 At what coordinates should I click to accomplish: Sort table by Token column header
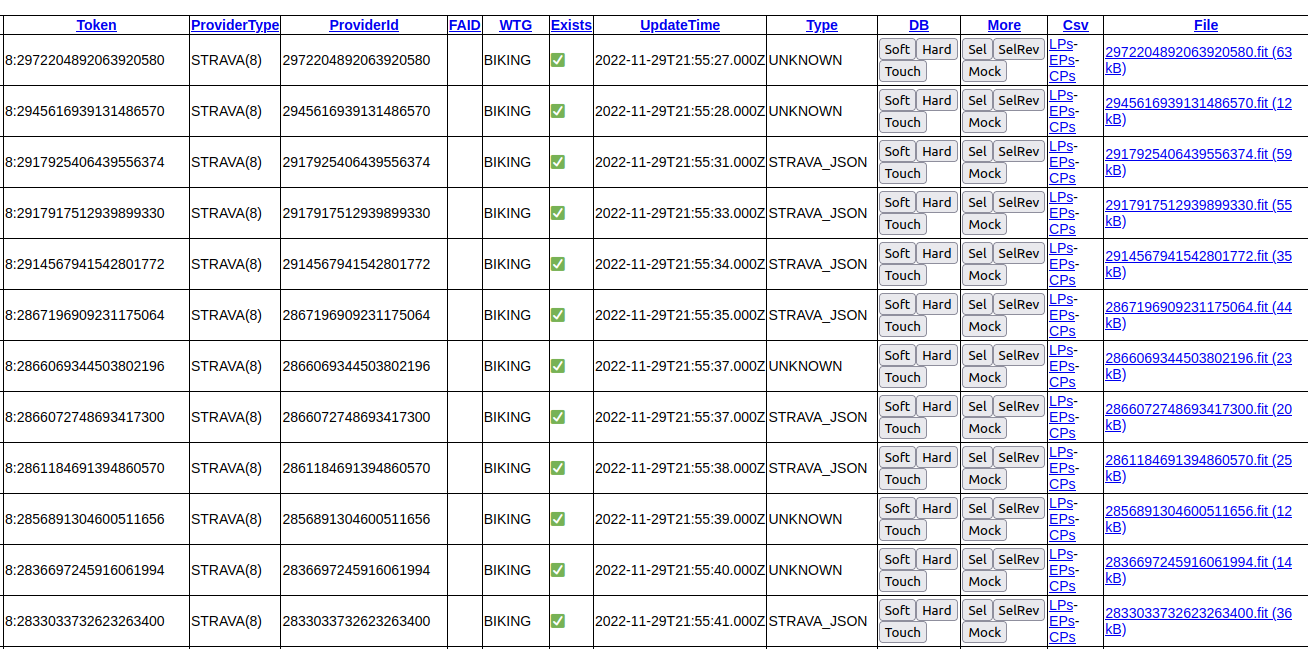pos(96,25)
